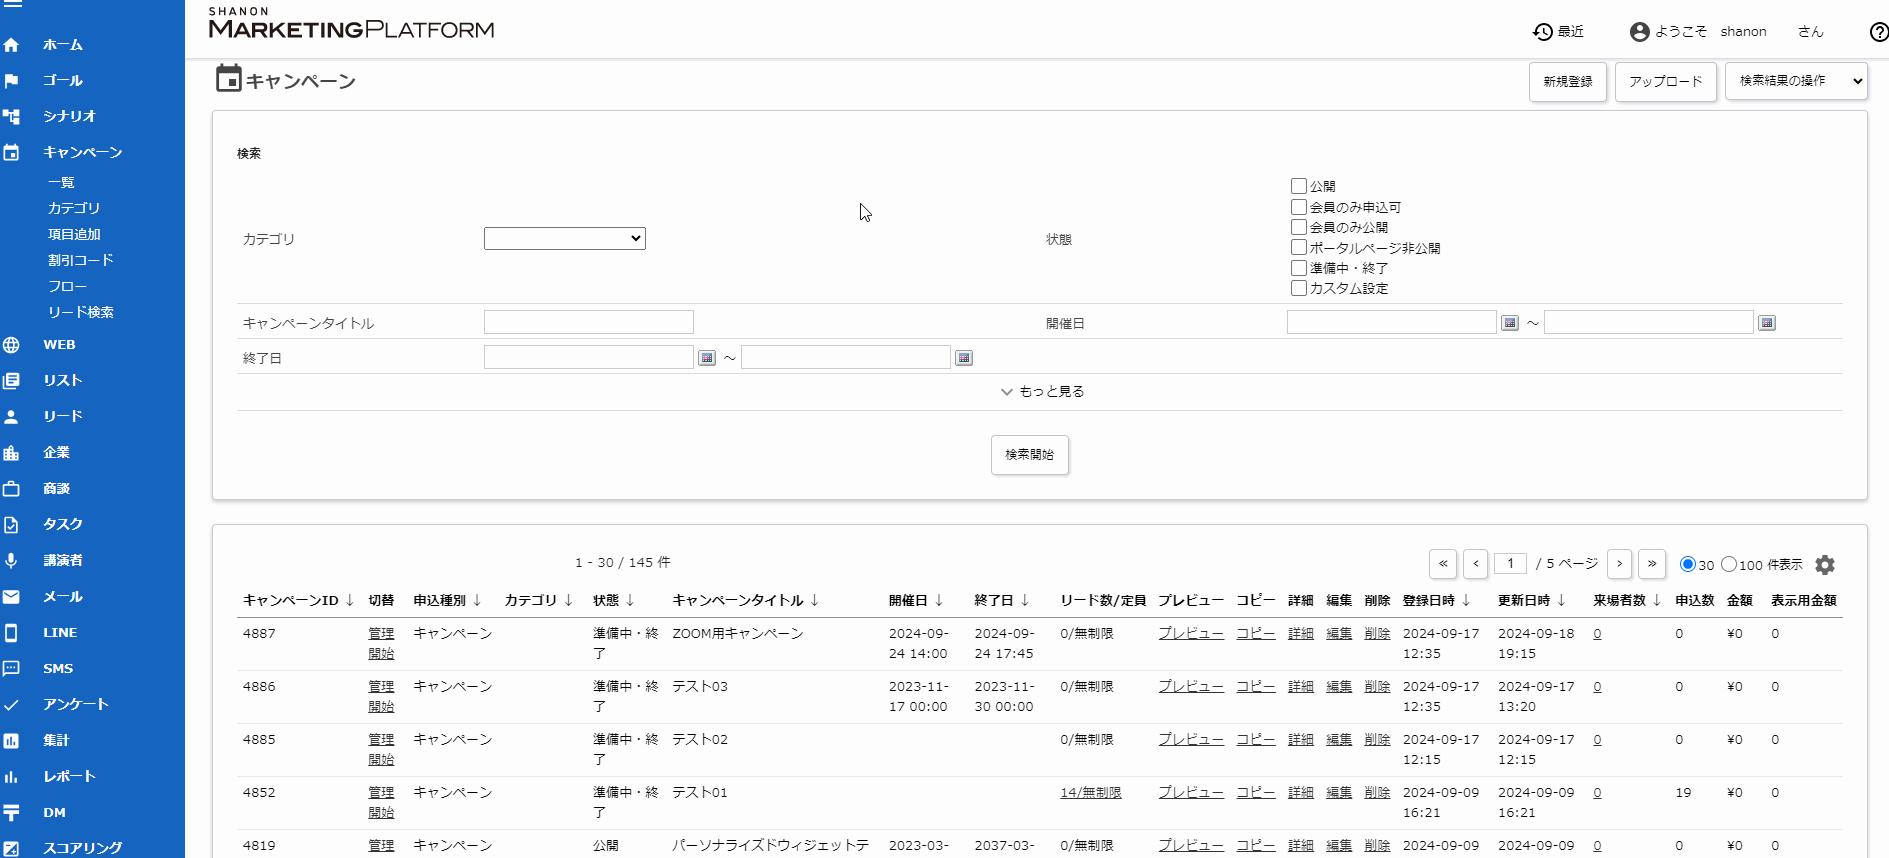Check the 公開 status checkbox
The image size is (1889, 858).
[1299, 186]
